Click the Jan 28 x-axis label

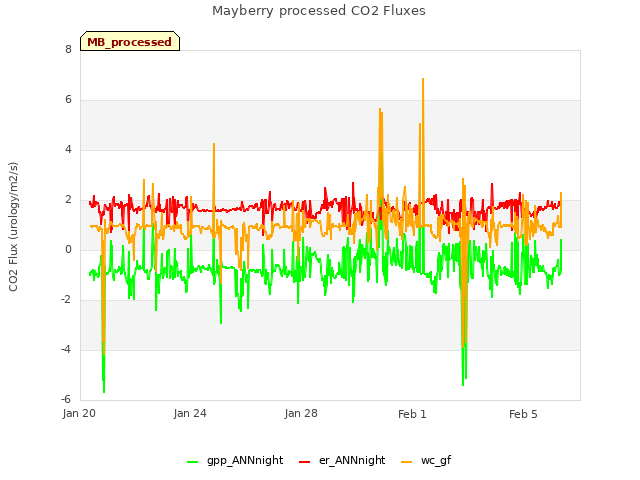[x=301, y=413]
